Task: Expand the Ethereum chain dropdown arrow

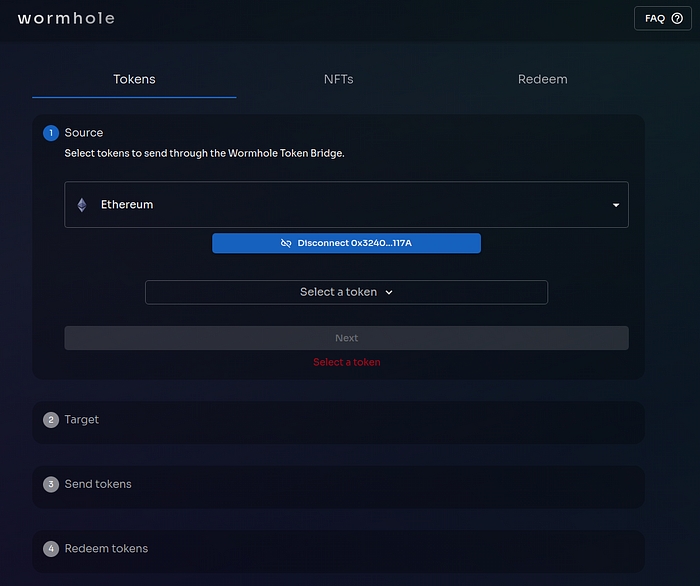Action: pyautogui.click(x=616, y=205)
